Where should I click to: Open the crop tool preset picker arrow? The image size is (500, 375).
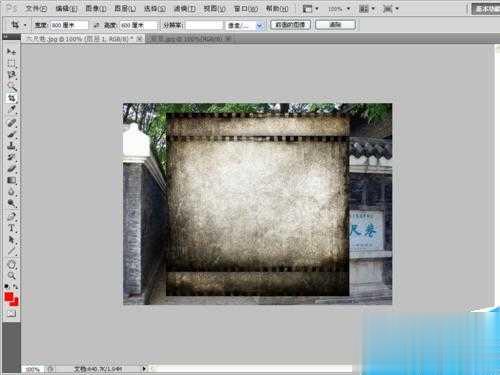25,25
